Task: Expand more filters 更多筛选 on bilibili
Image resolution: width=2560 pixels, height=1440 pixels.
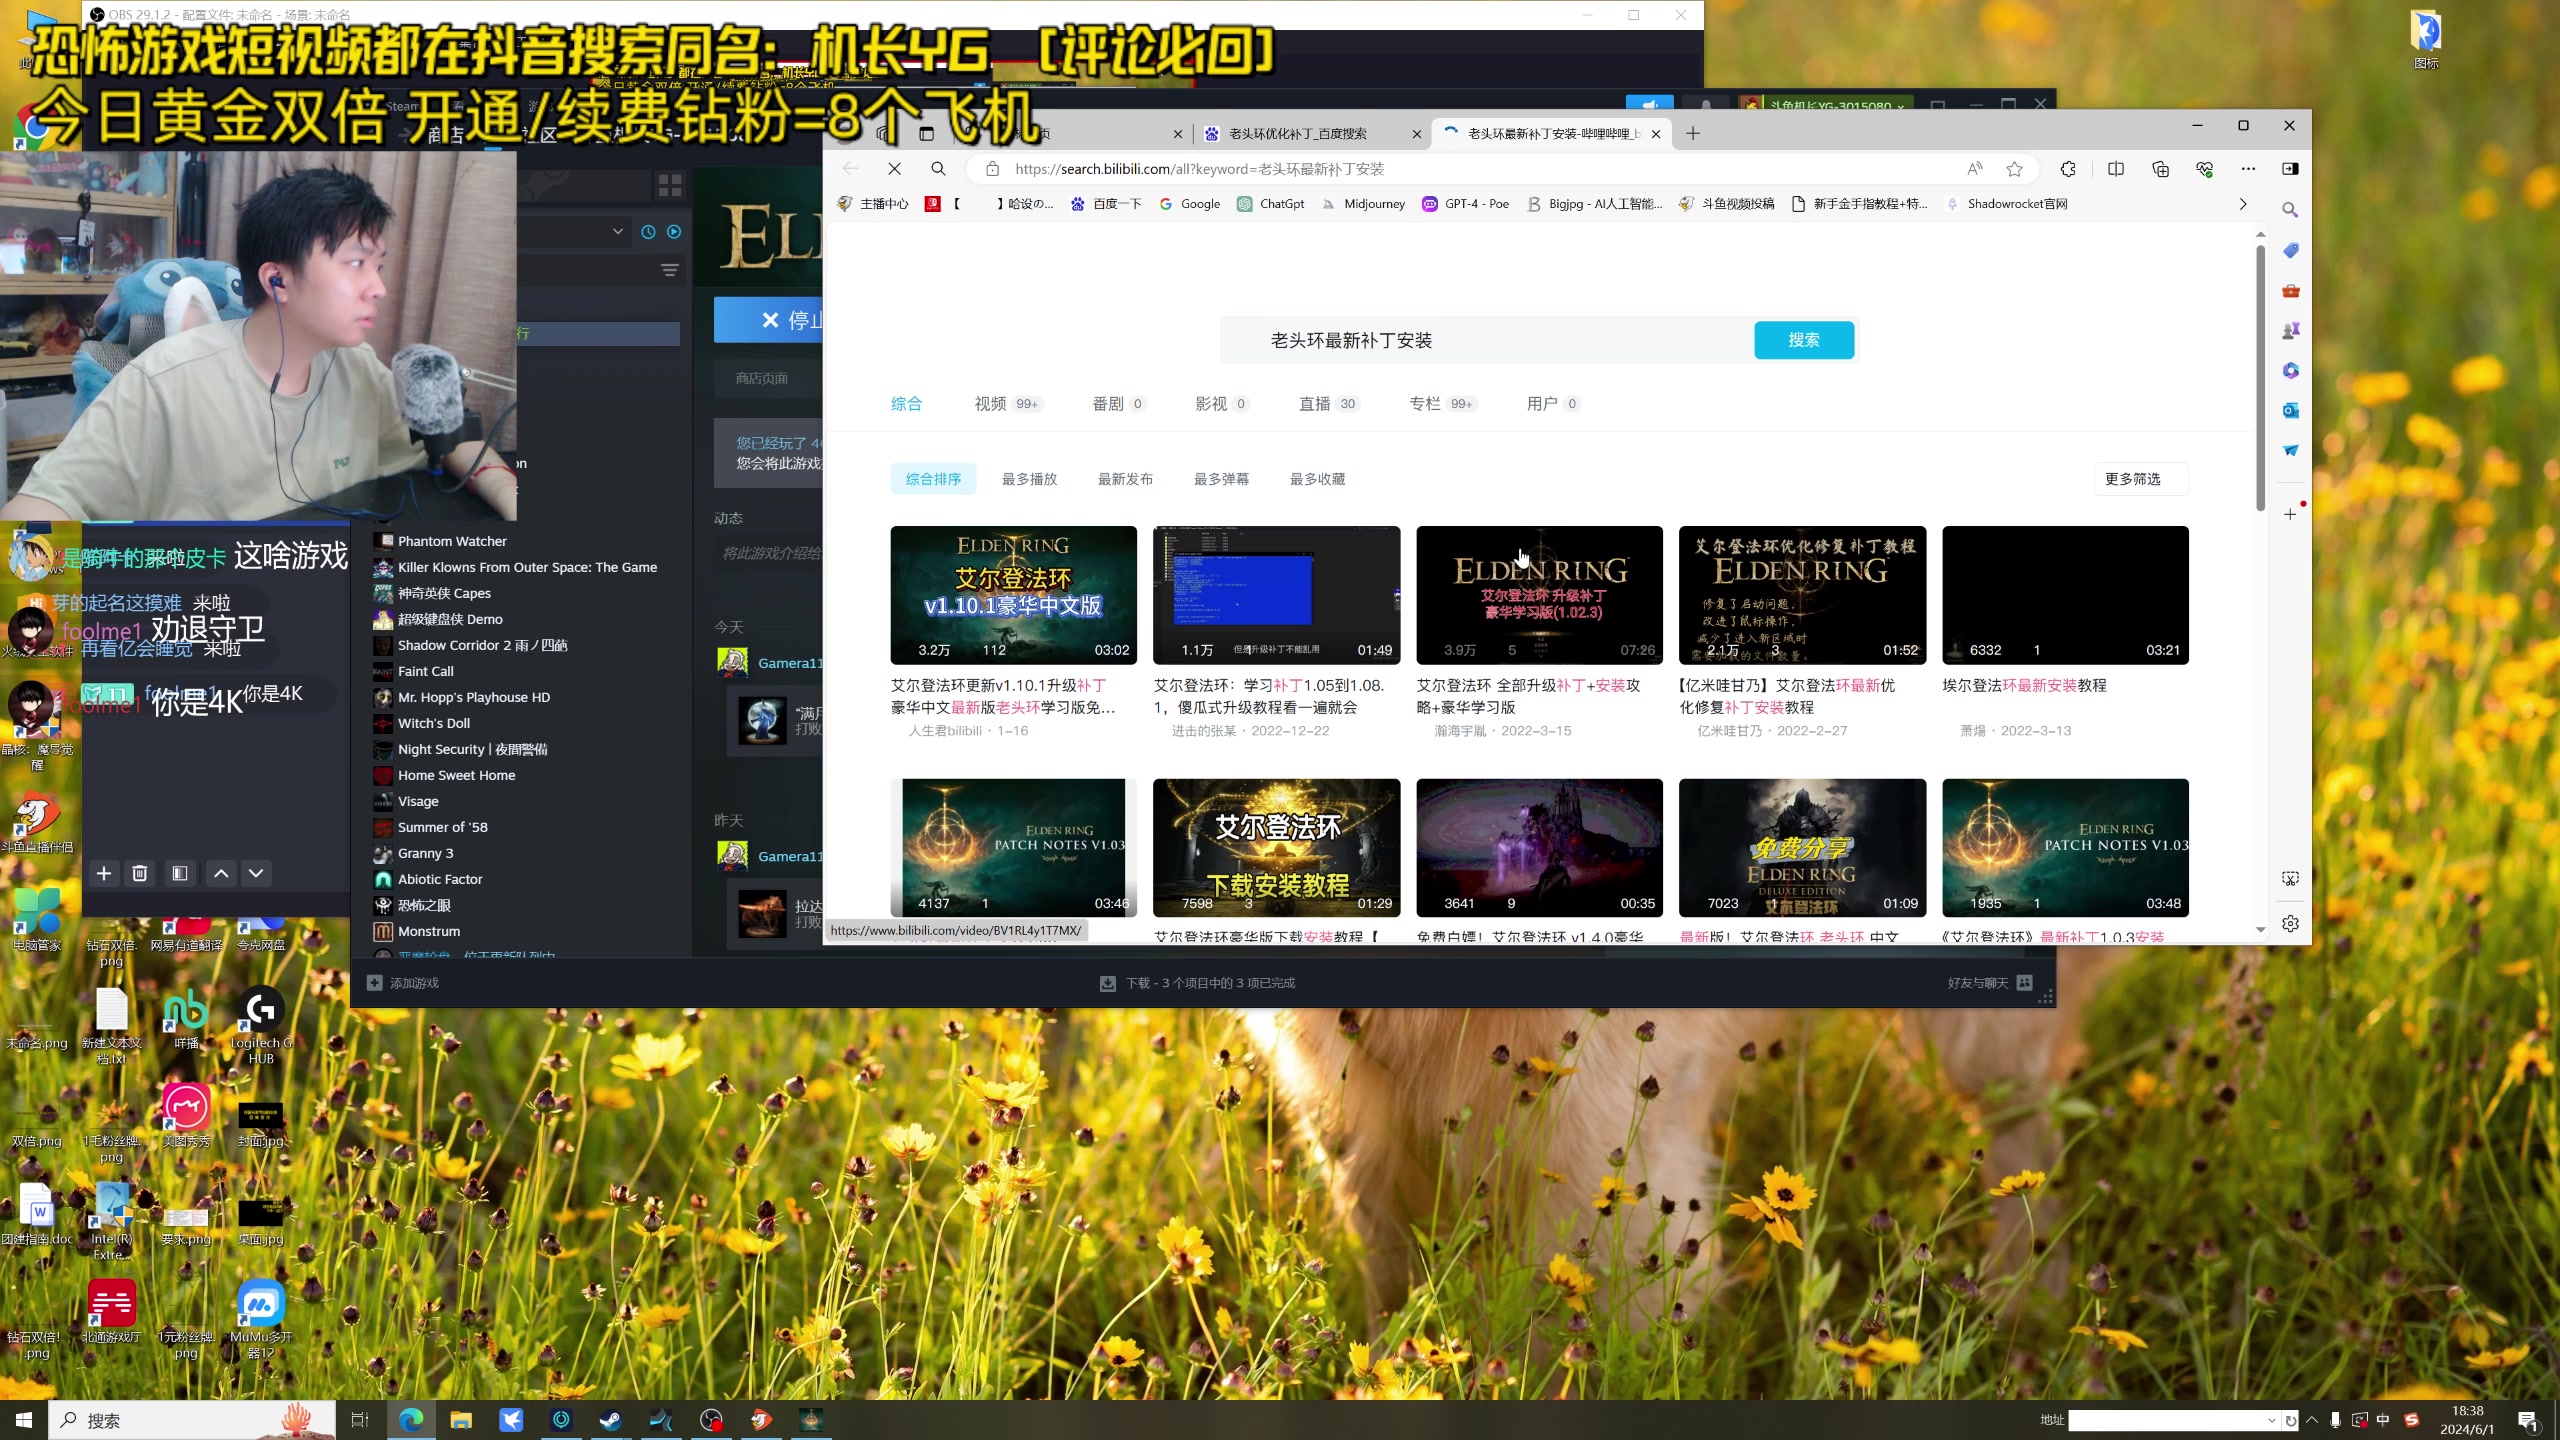Action: 2140,479
